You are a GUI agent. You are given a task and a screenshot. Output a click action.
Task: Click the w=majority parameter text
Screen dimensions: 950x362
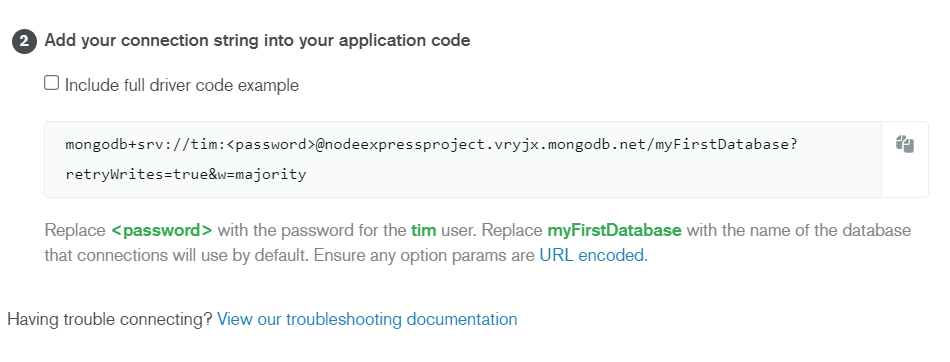click(x=262, y=175)
